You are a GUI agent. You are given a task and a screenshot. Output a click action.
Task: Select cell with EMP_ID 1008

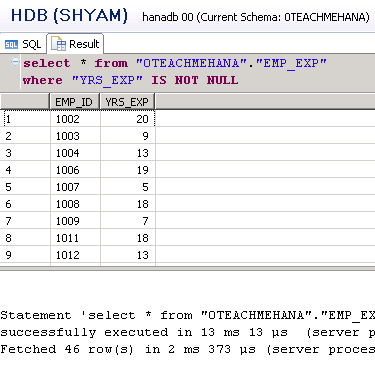[x=75, y=204]
